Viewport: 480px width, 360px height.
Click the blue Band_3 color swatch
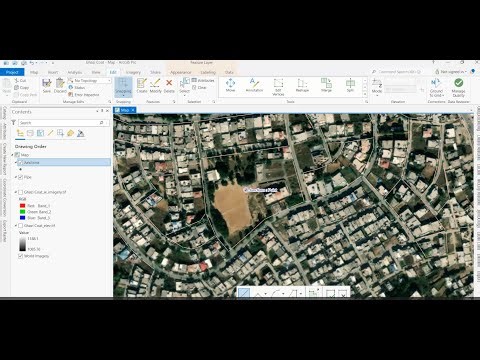22,218
